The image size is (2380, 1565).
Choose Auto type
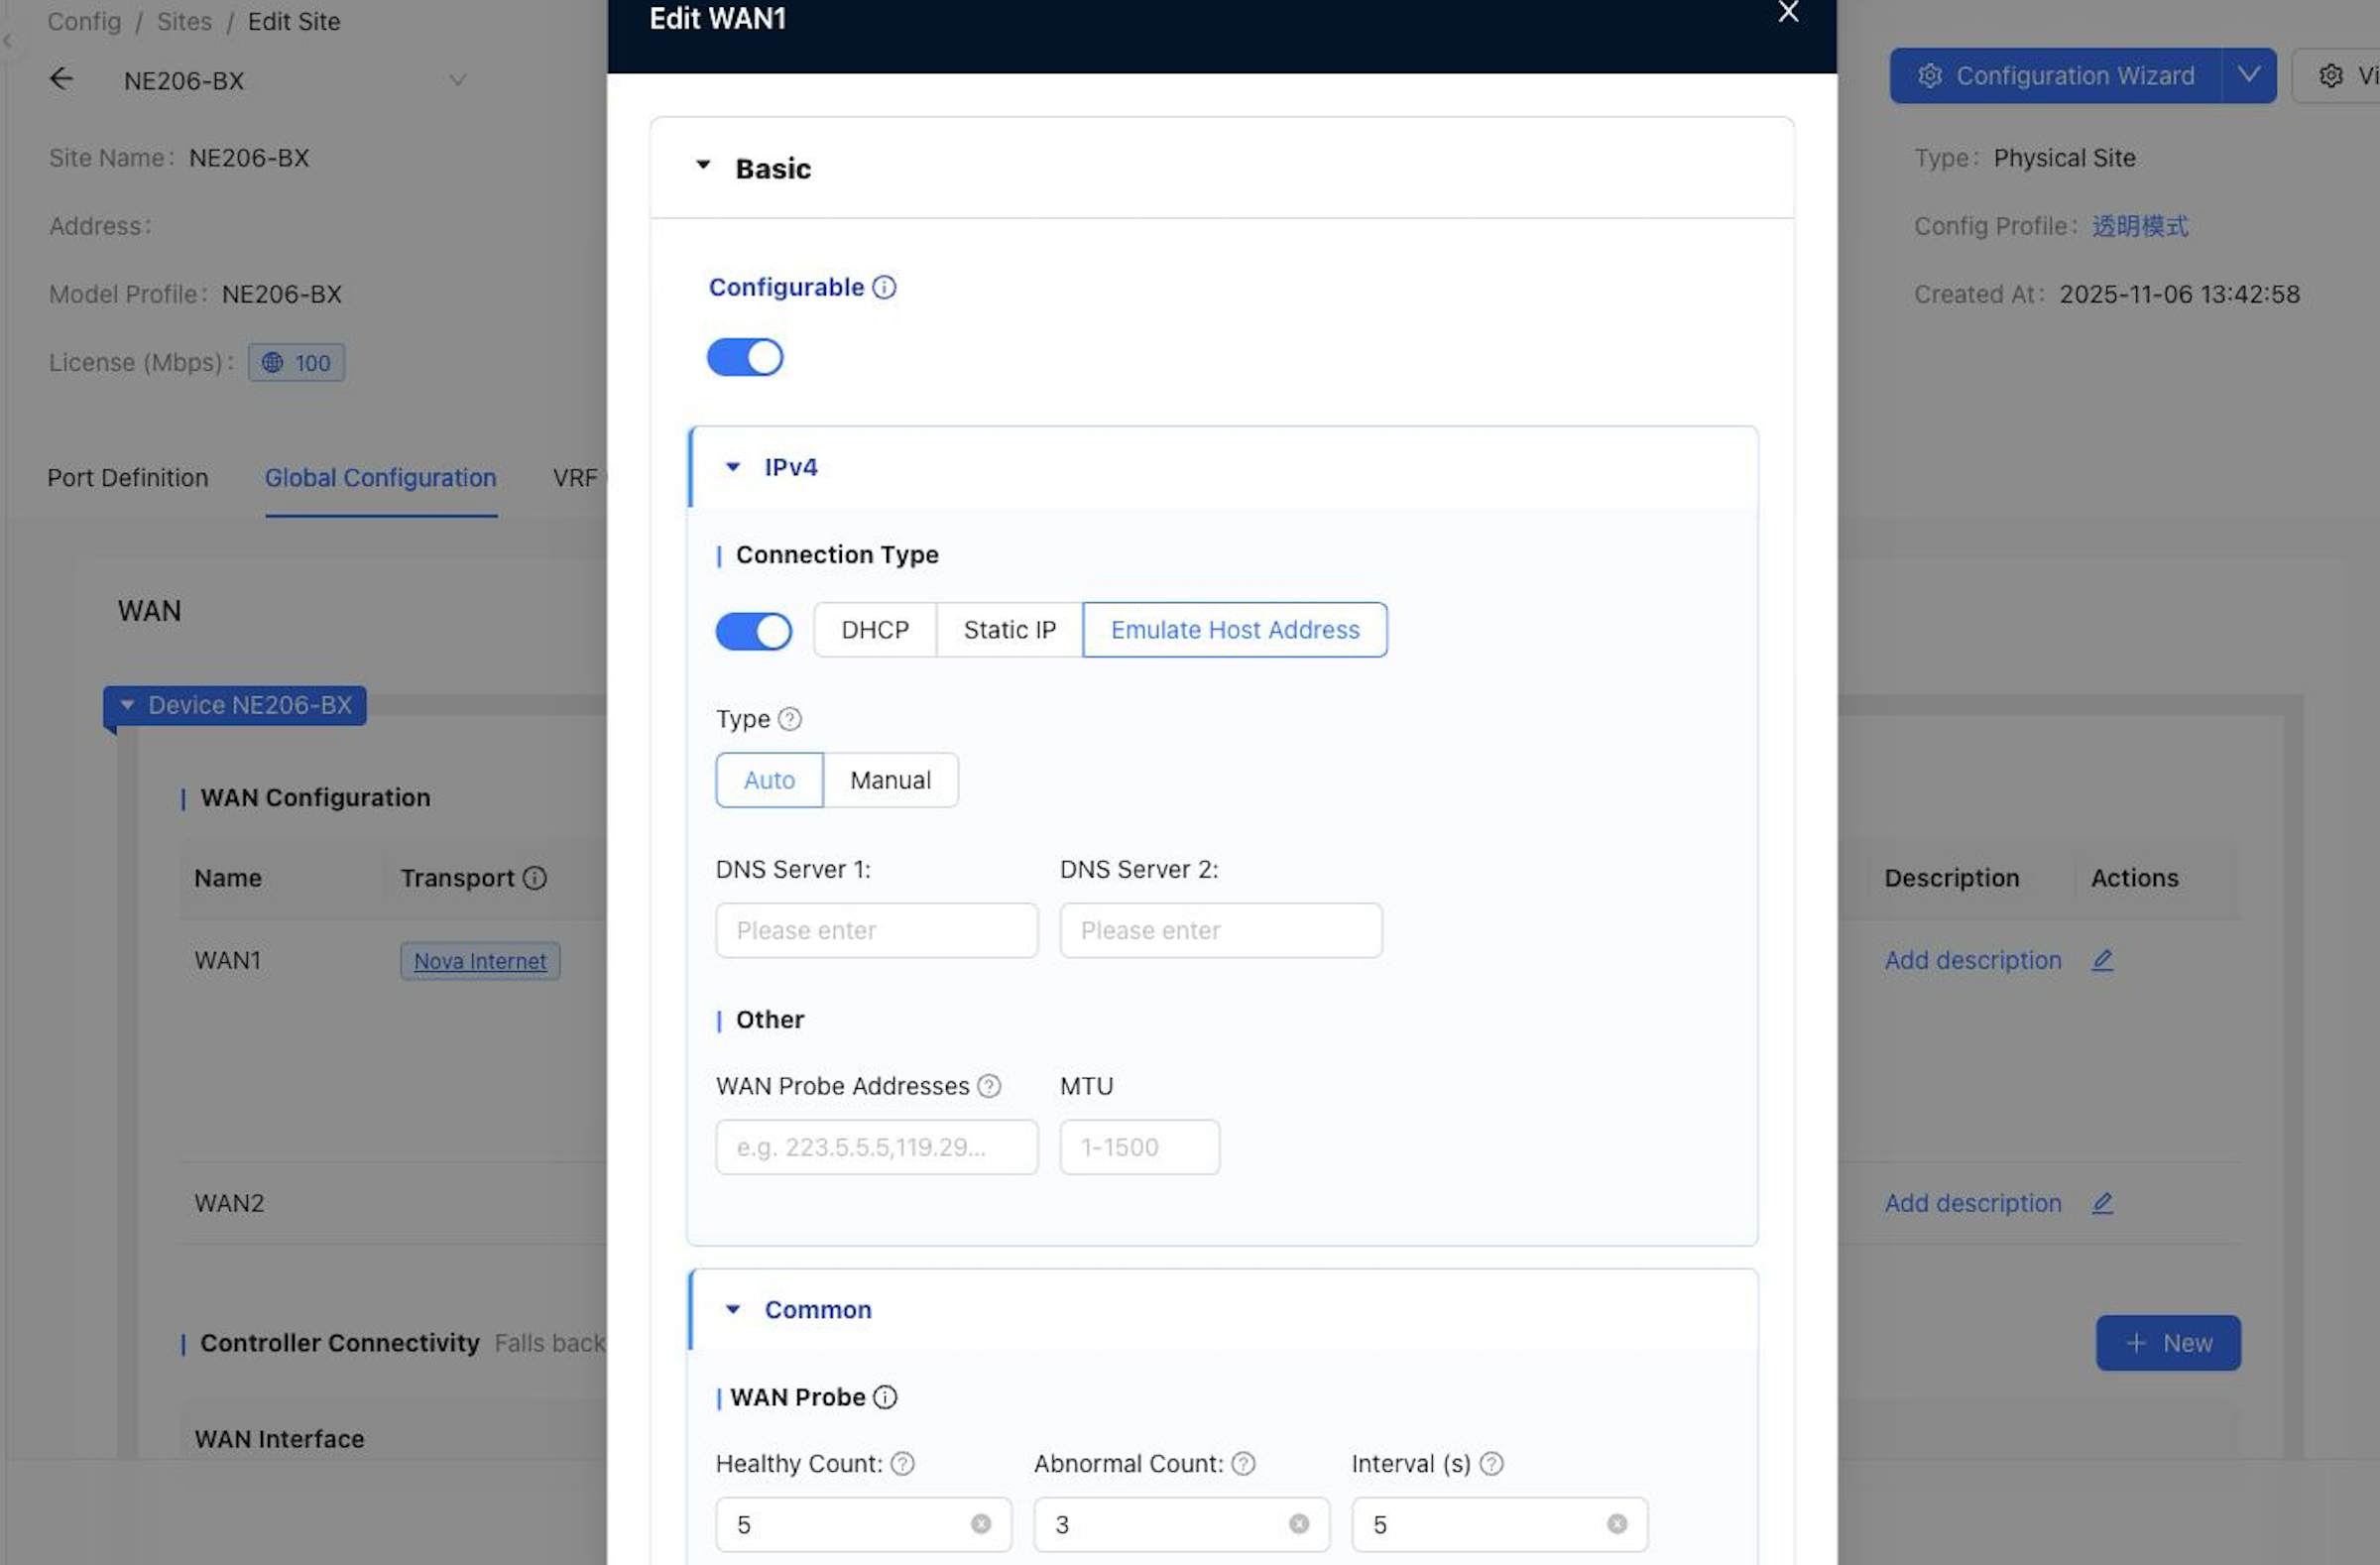(x=769, y=780)
